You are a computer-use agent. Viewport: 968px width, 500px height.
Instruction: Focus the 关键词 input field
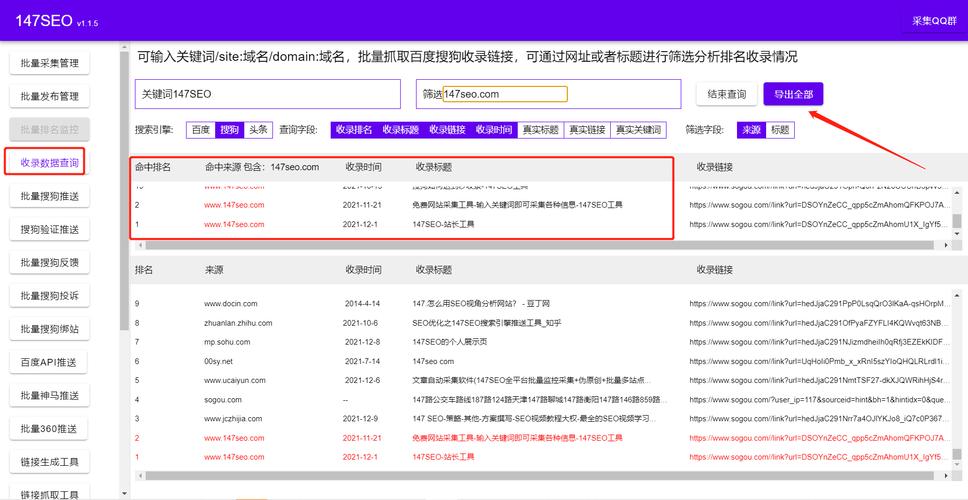pos(268,94)
